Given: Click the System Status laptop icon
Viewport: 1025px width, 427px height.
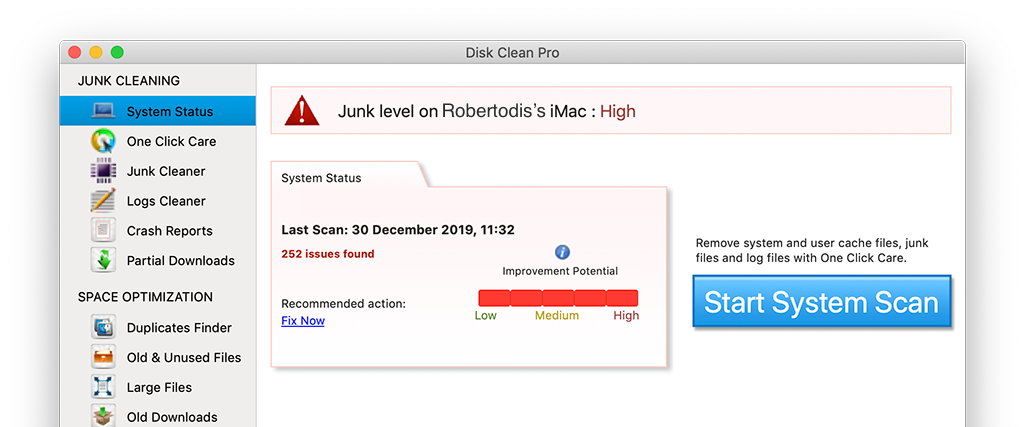Looking at the screenshot, I should (x=103, y=111).
